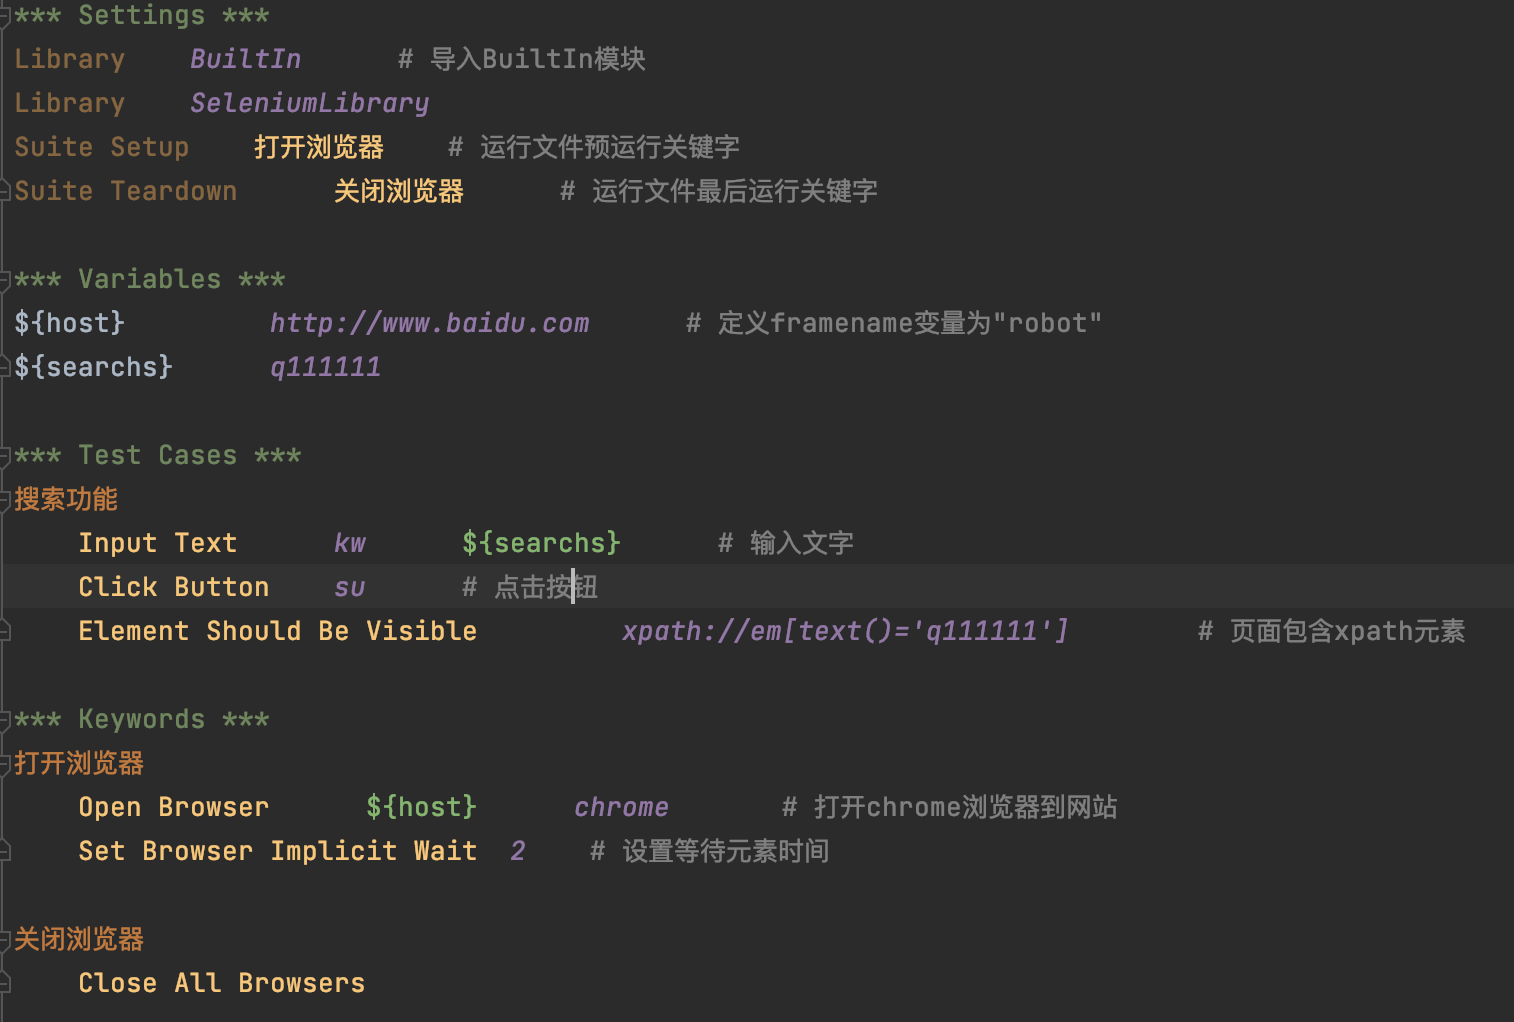This screenshot has height=1022, width=1514.
Task: Fold the 搜索功能 test case
Action: [5, 500]
